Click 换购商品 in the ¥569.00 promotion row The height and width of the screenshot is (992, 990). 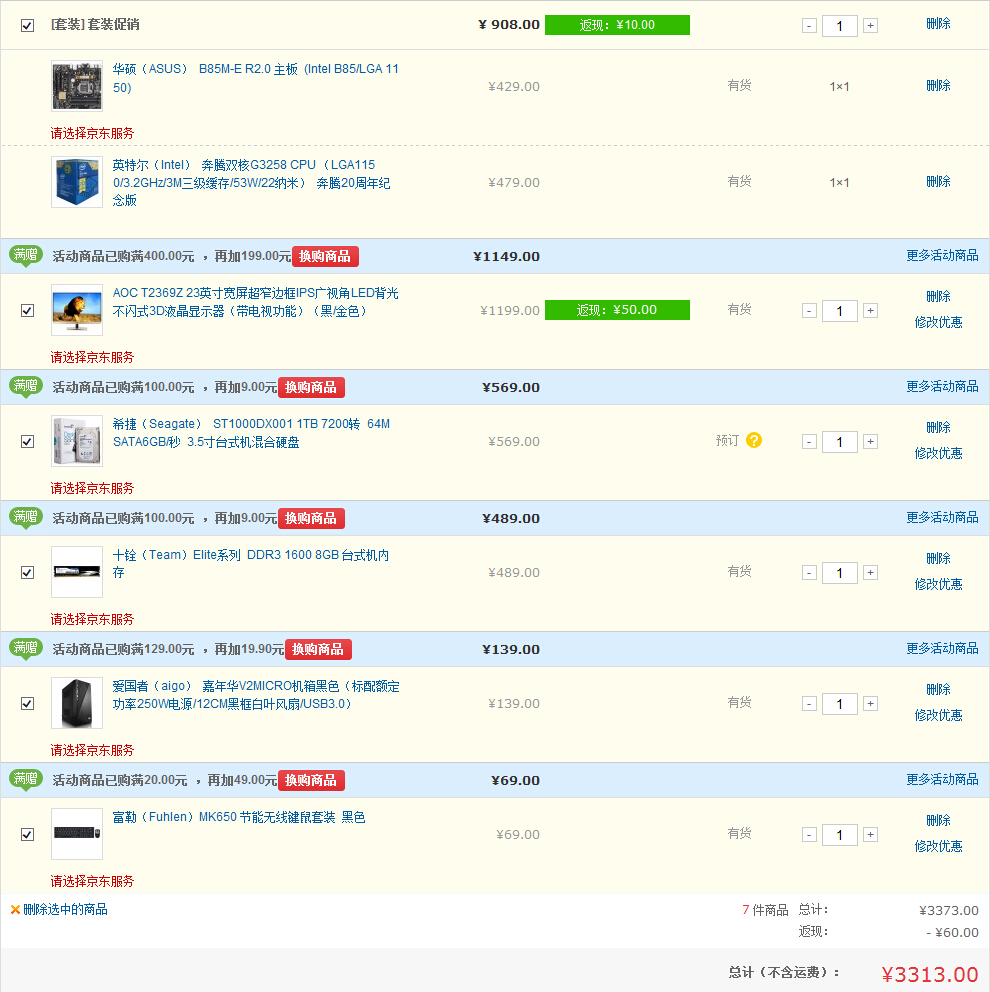(311, 387)
